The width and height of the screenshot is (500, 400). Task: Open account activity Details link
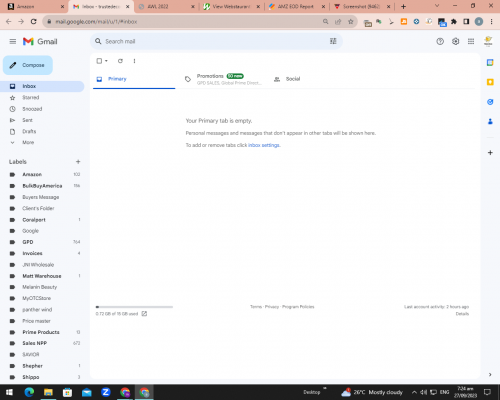[x=462, y=314]
